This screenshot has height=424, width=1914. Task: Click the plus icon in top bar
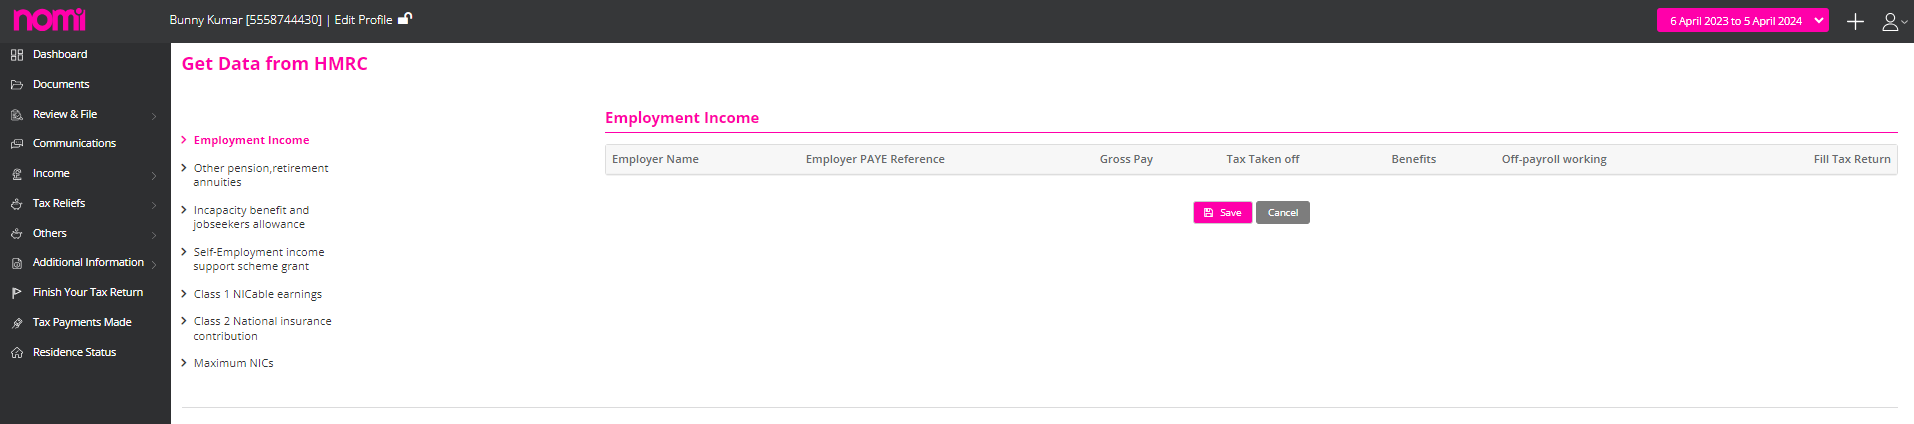[x=1855, y=21]
